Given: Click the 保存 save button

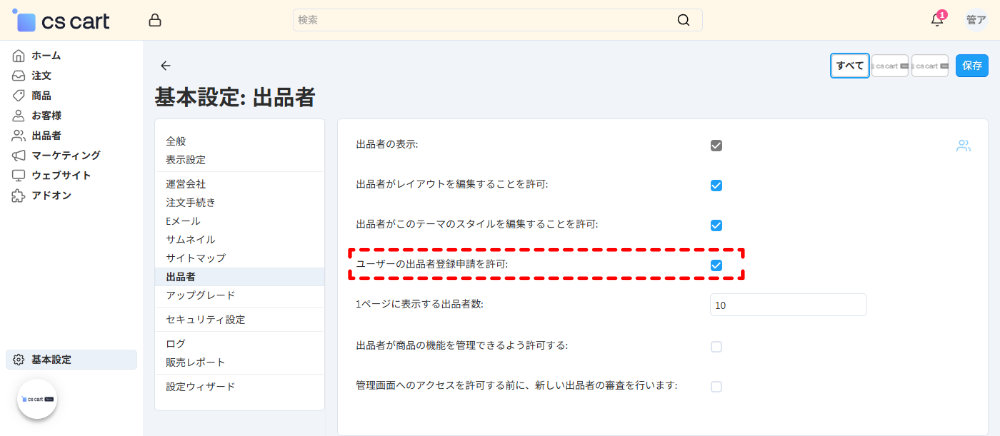Looking at the screenshot, I should pyautogui.click(x=972, y=65).
